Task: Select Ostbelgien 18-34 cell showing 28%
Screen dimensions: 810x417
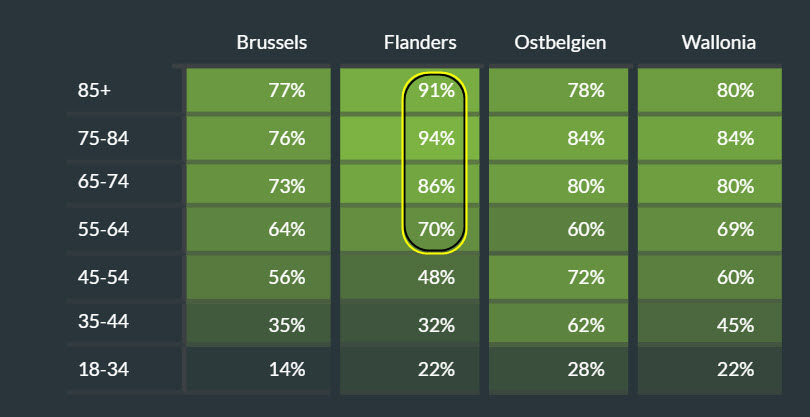Action: tap(586, 369)
